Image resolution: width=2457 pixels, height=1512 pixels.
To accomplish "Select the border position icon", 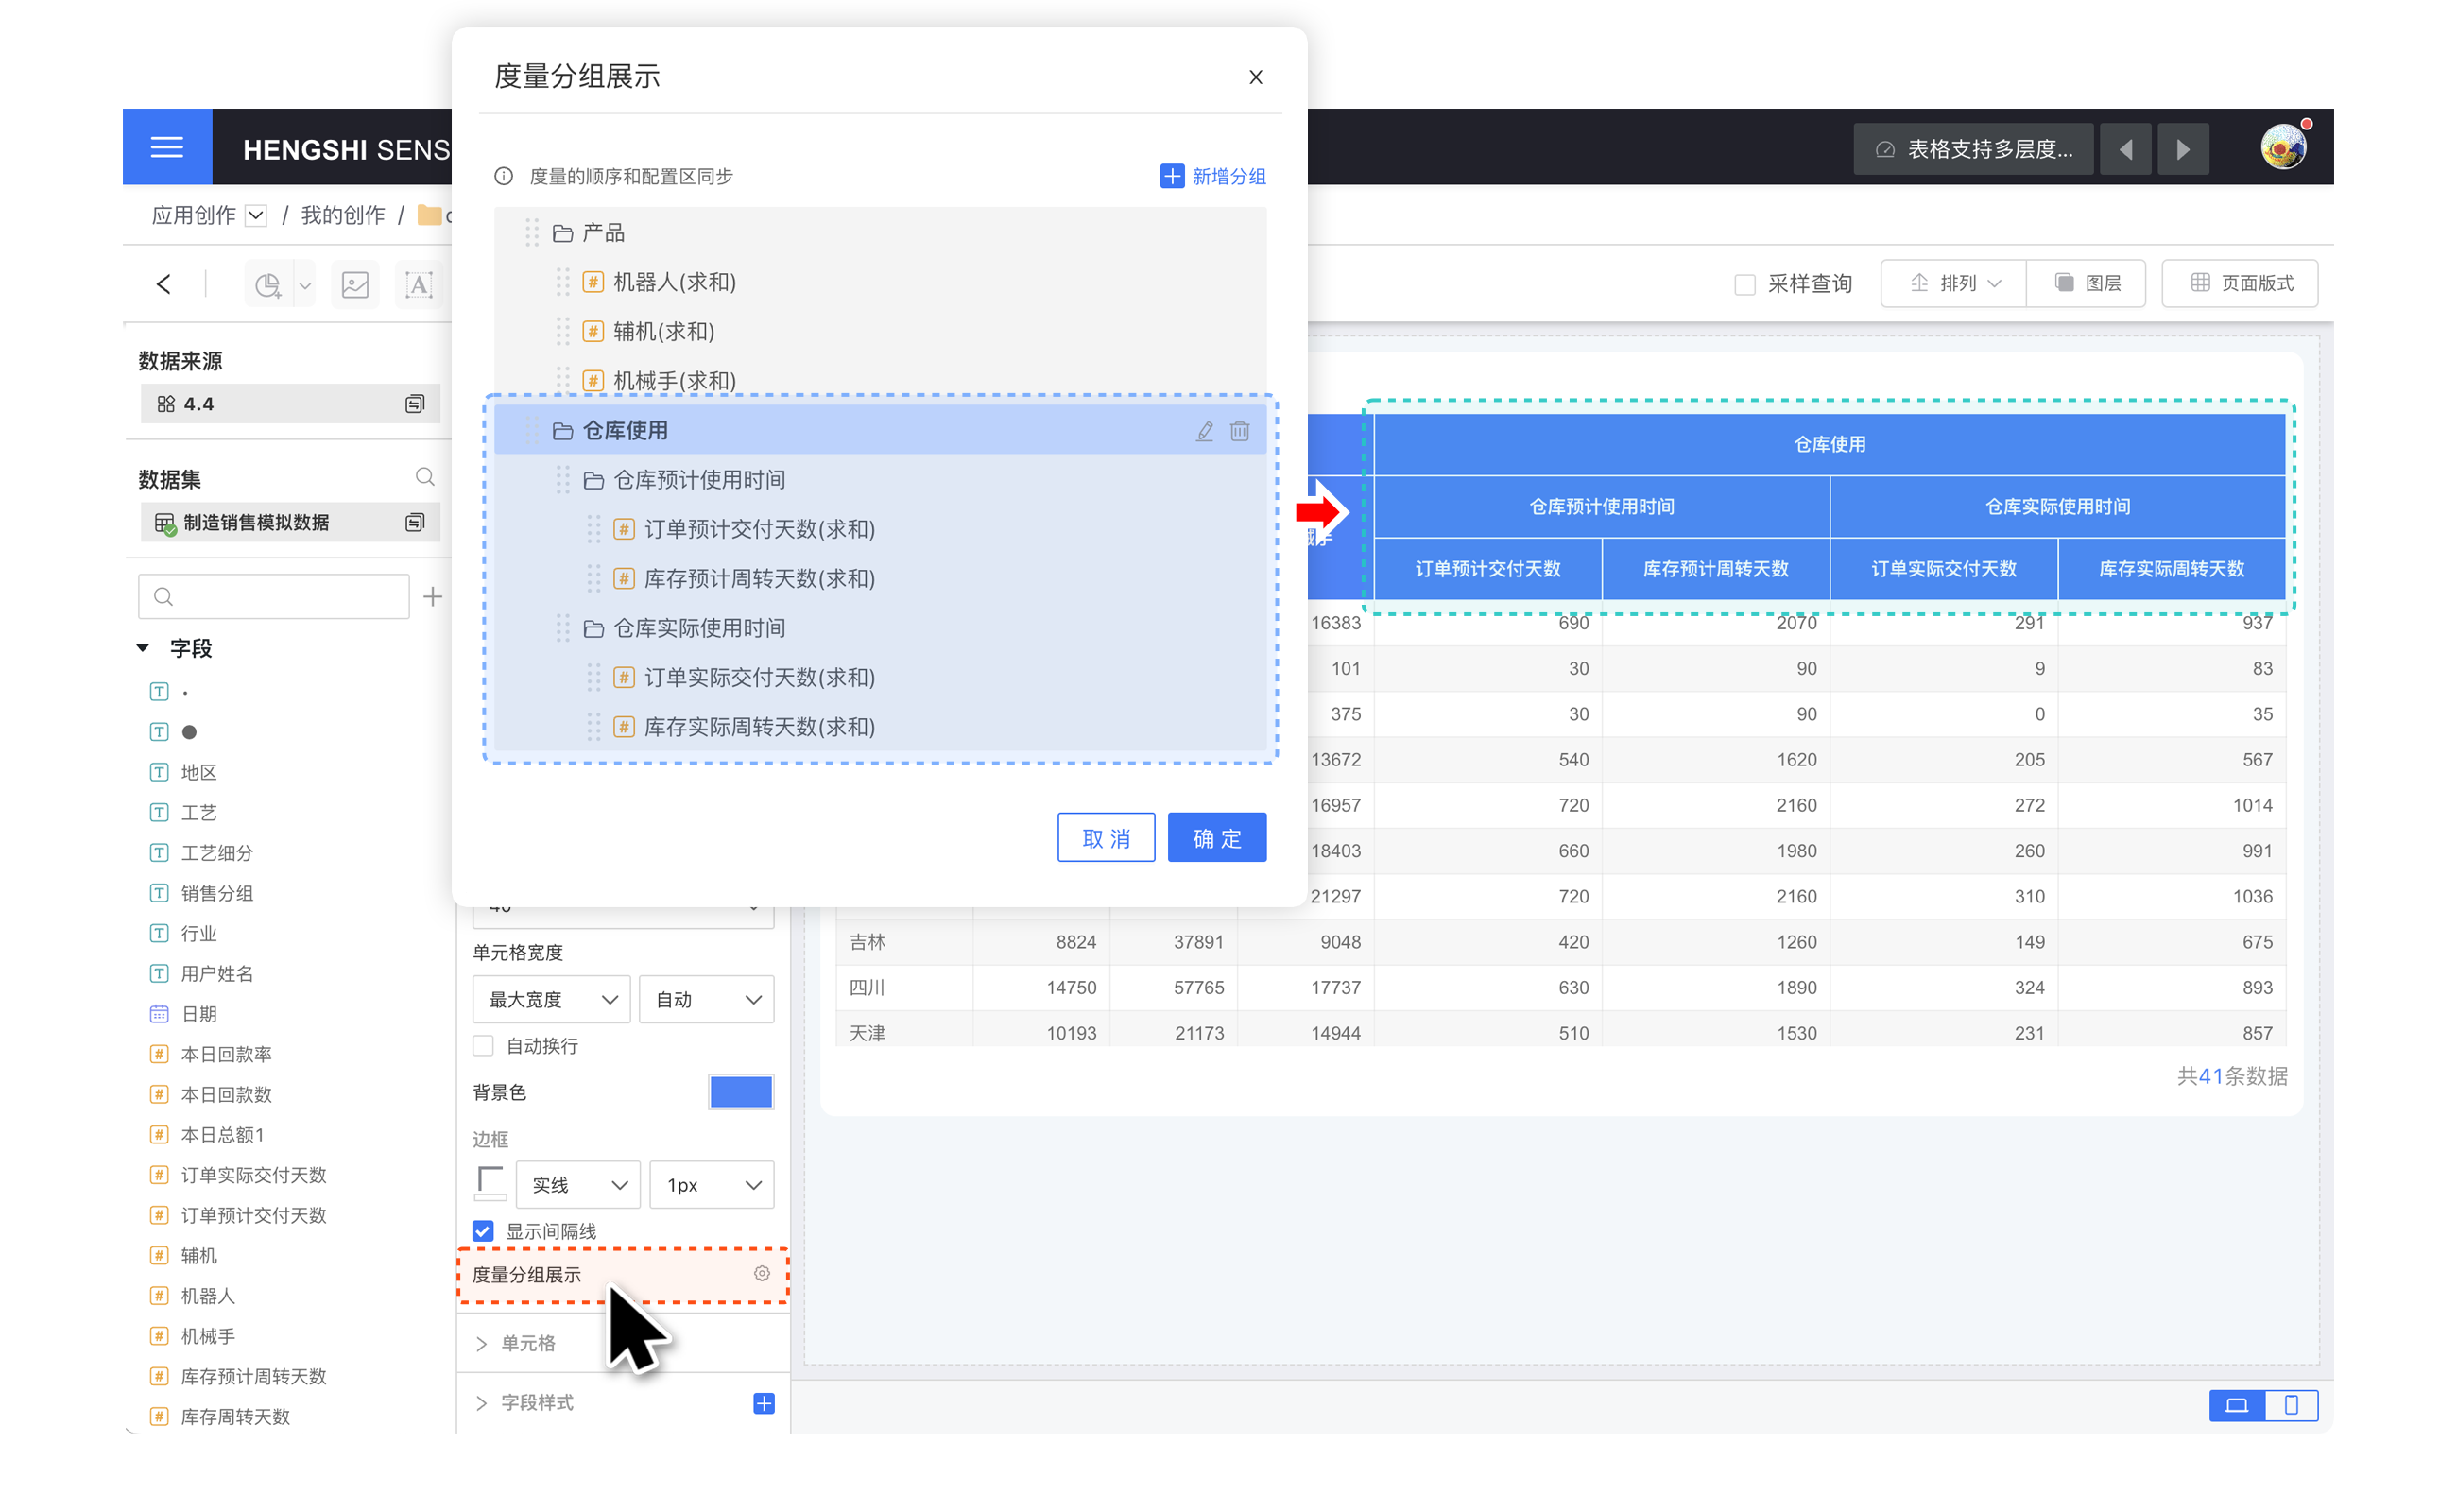I will 490,1184.
